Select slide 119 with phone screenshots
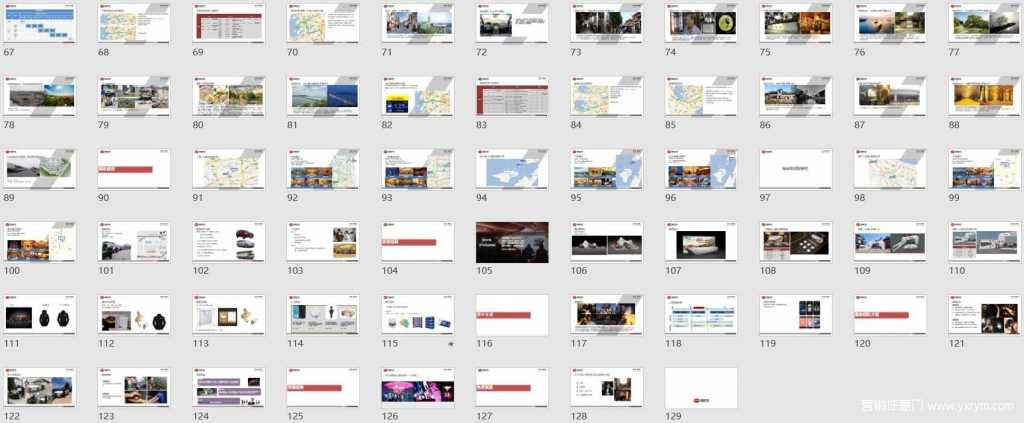This screenshot has height=423, width=1024. (795, 315)
